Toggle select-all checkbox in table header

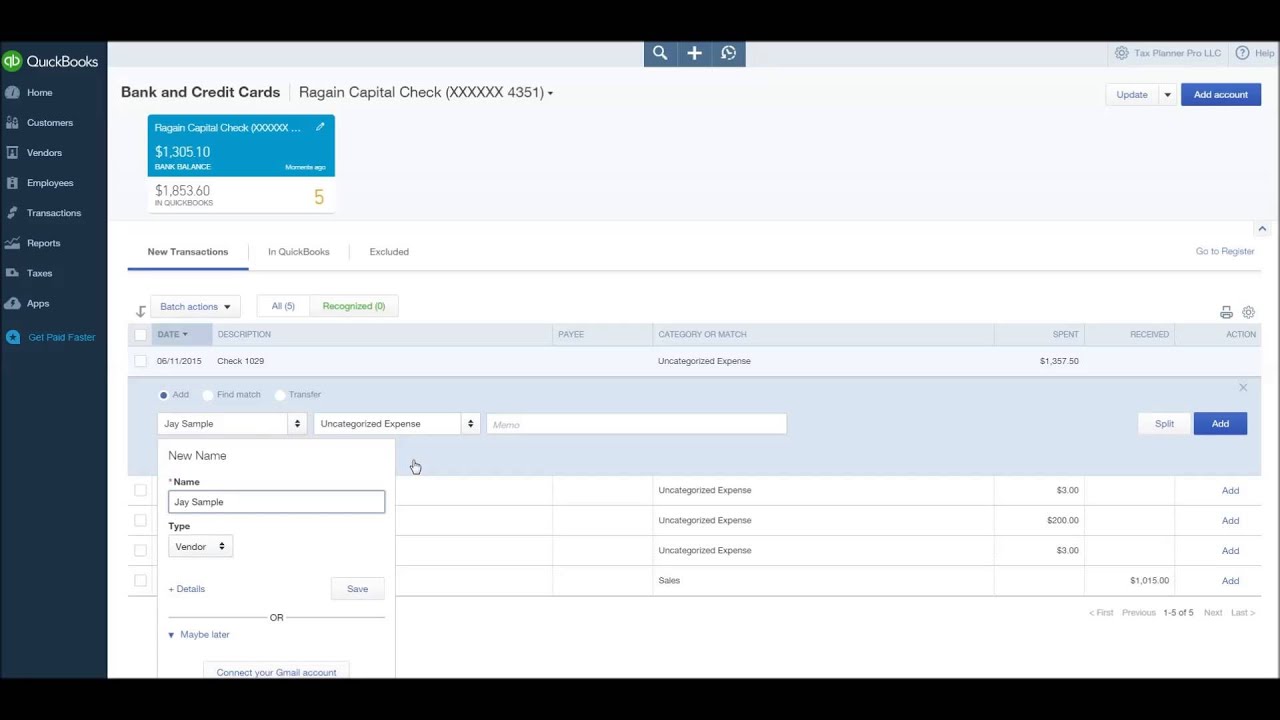click(x=140, y=335)
